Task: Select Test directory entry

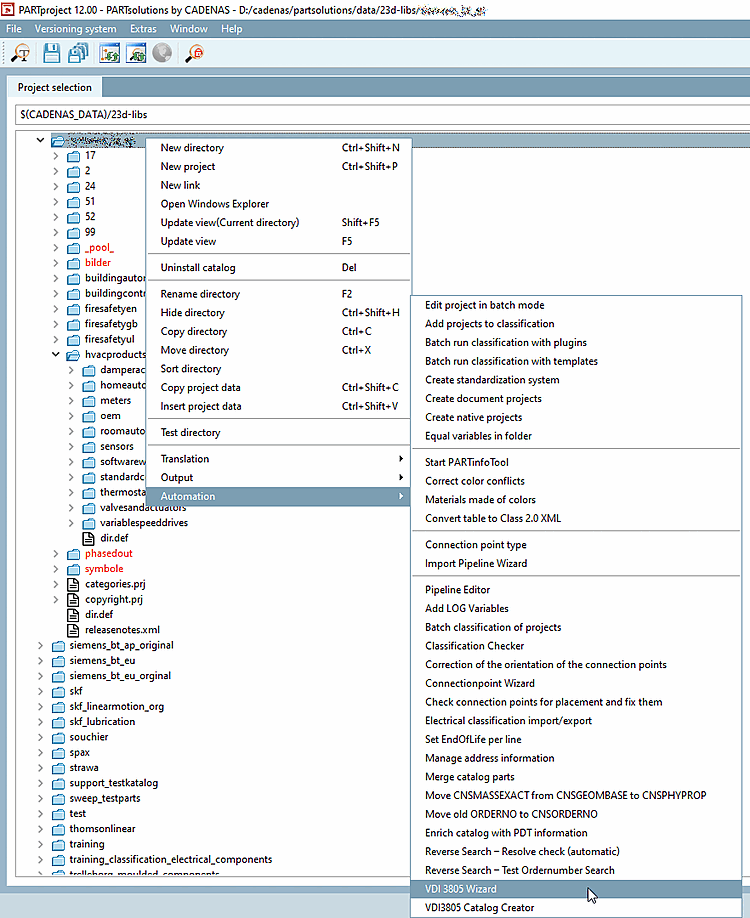Action: pos(279,433)
